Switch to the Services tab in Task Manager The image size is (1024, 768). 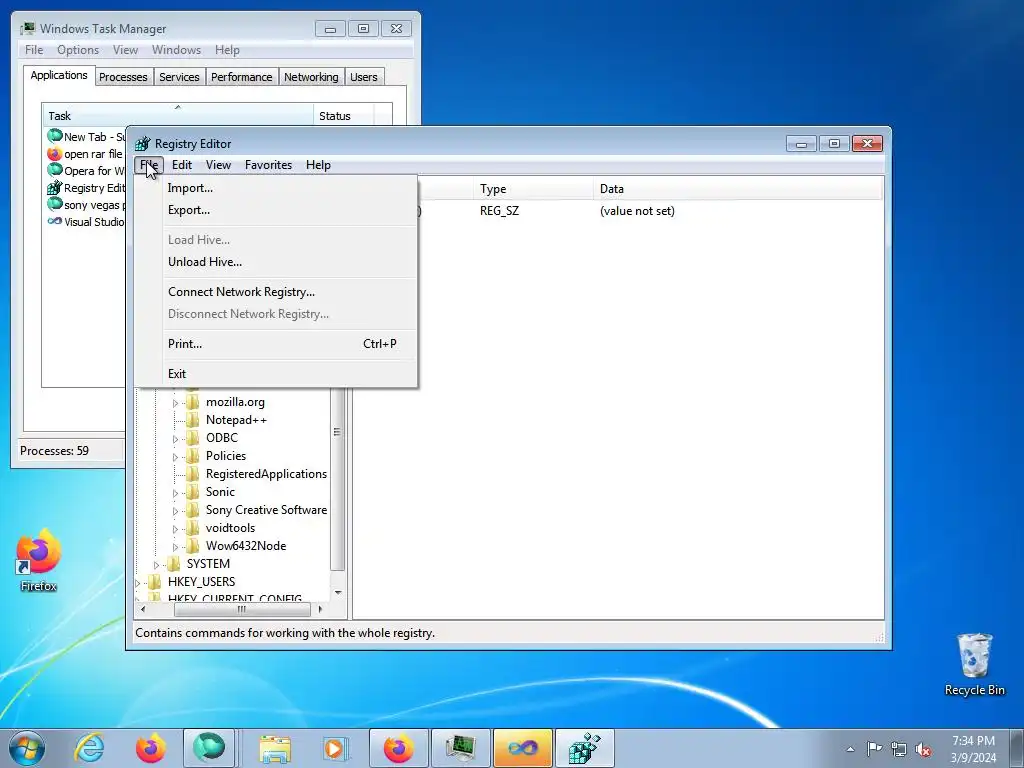pyautogui.click(x=179, y=77)
